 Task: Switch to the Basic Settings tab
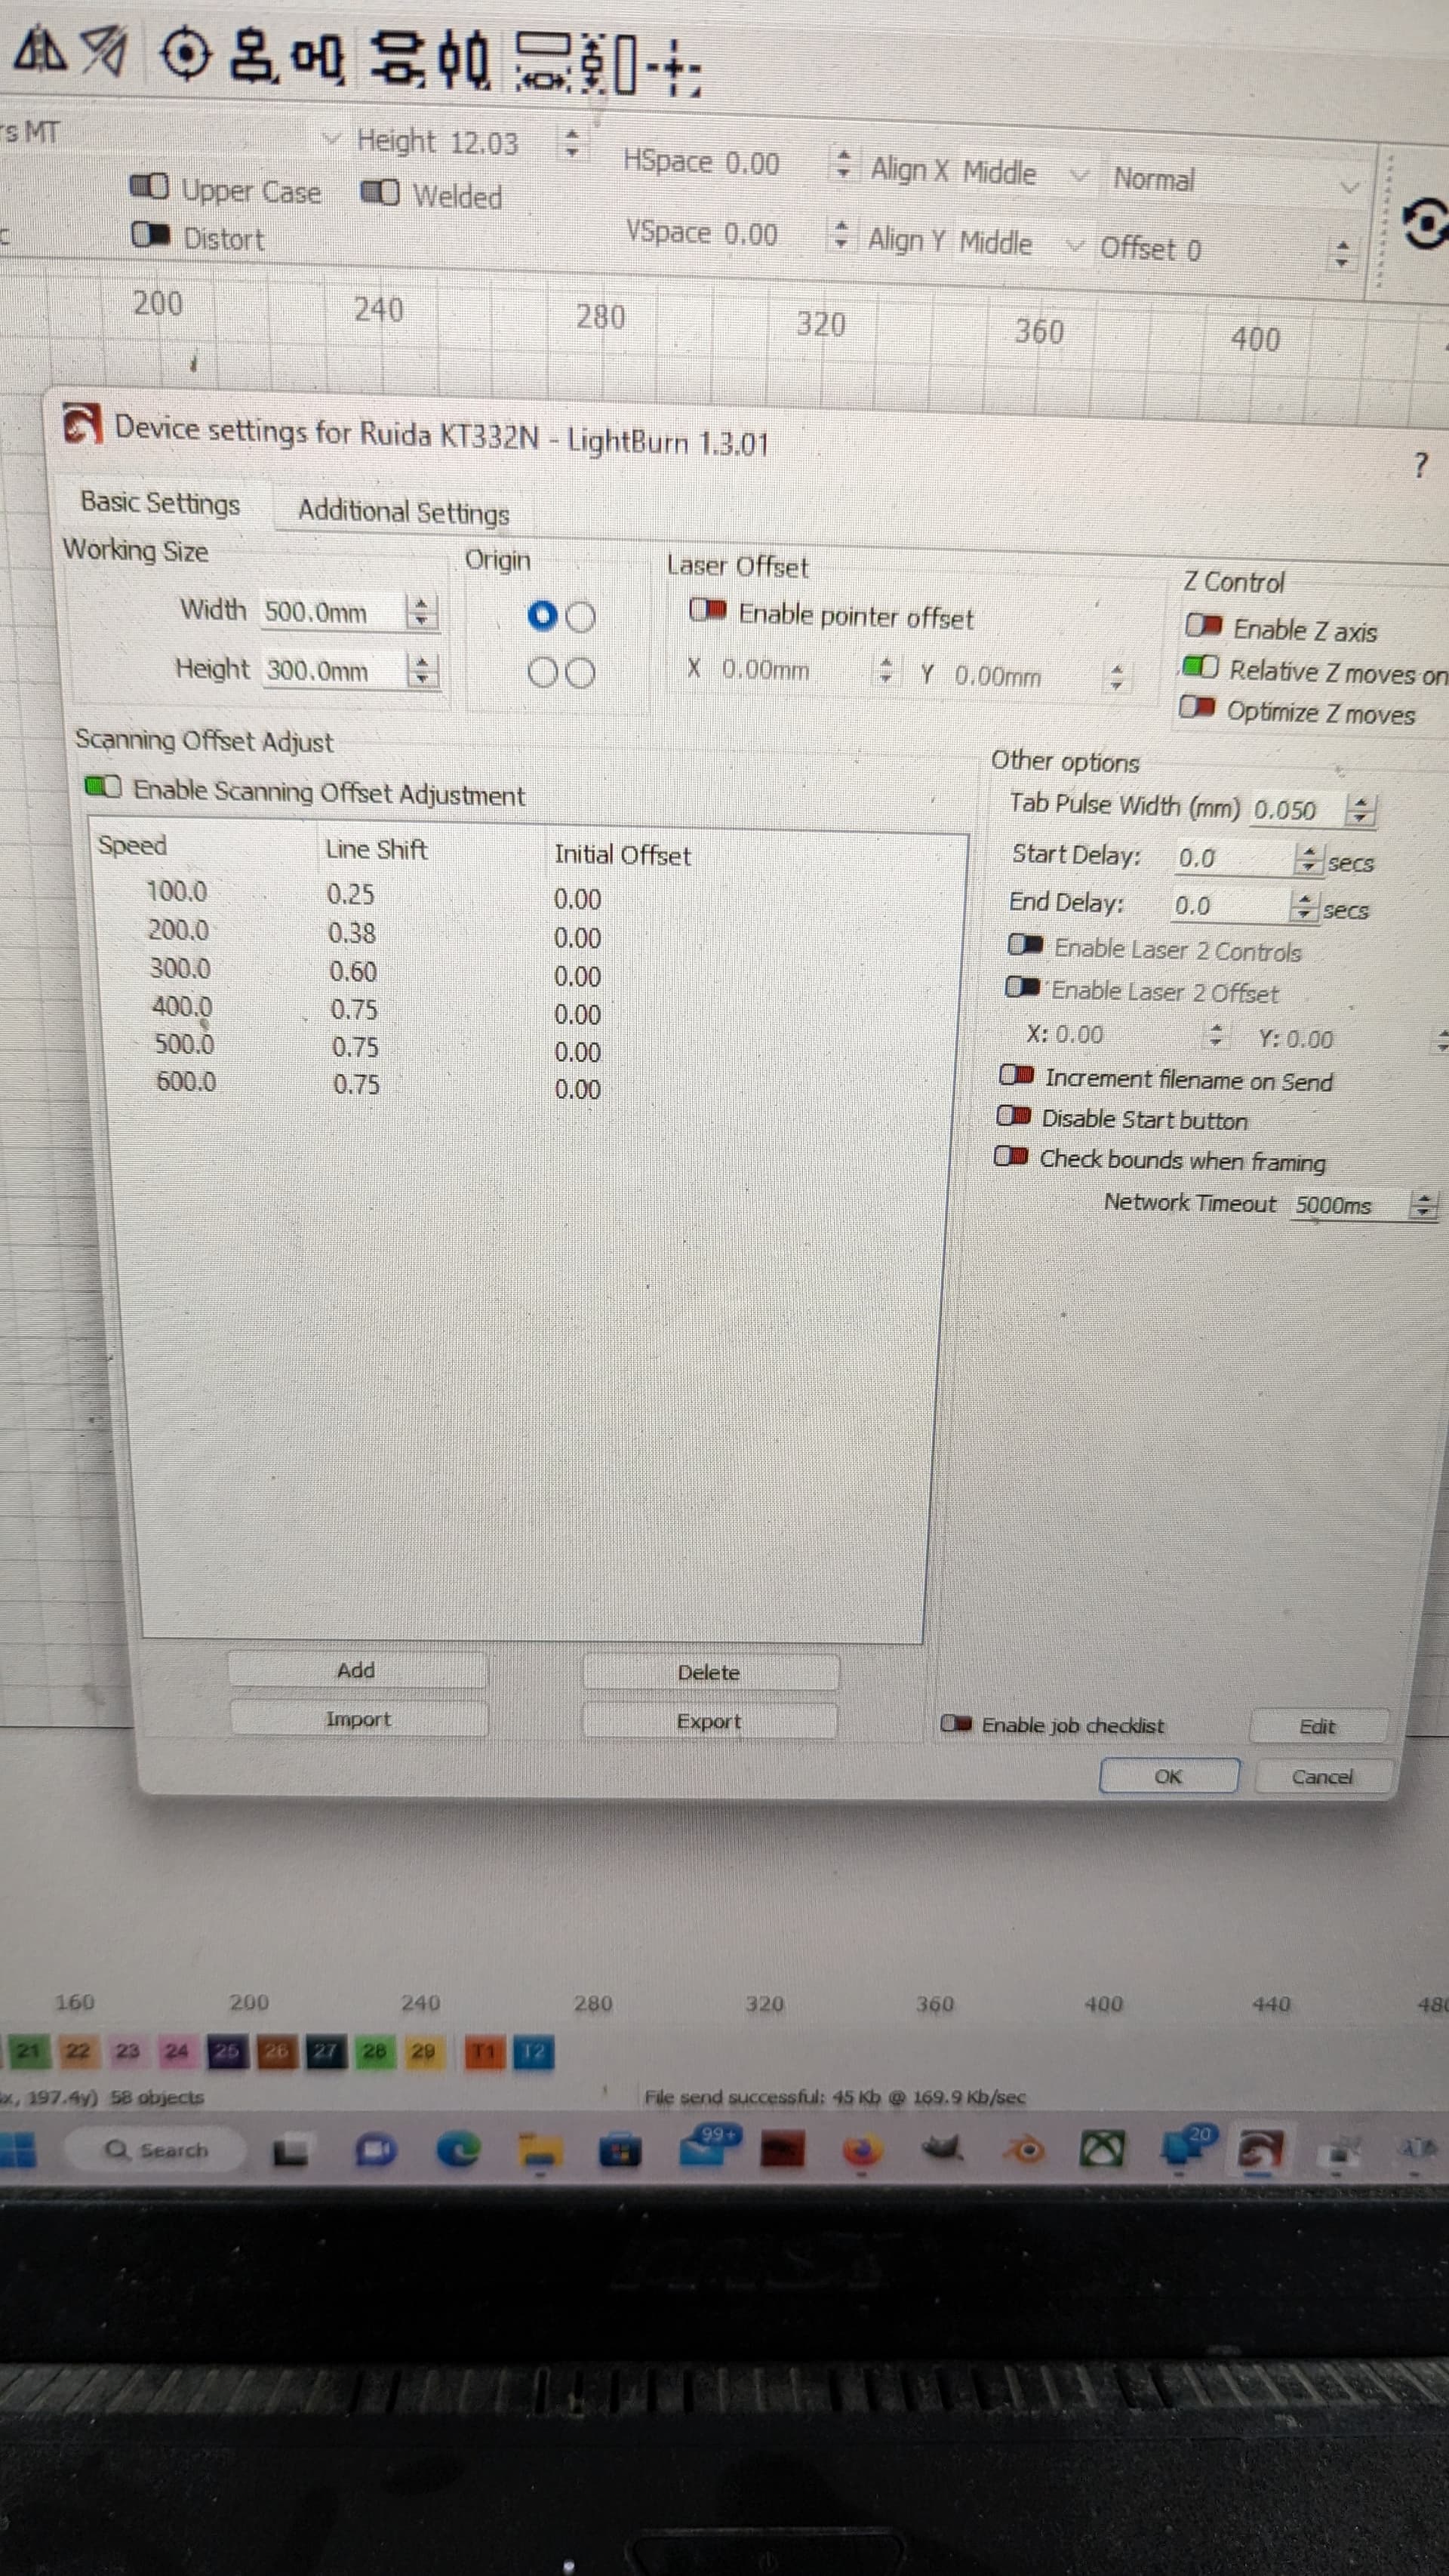161,503
